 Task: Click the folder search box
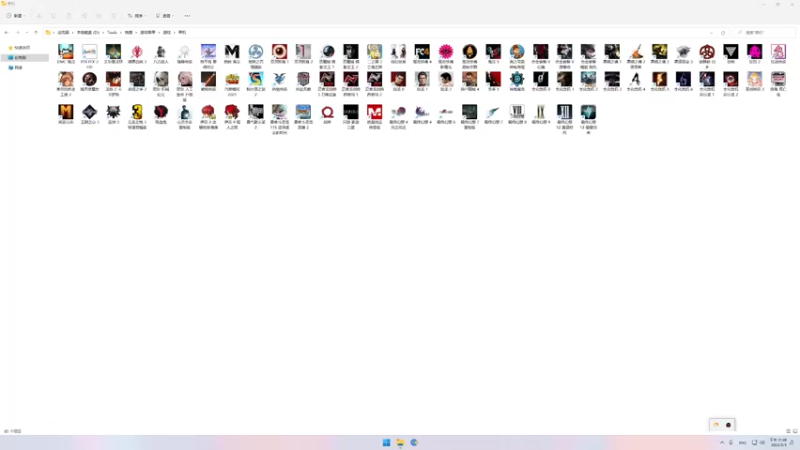(x=764, y=33)
